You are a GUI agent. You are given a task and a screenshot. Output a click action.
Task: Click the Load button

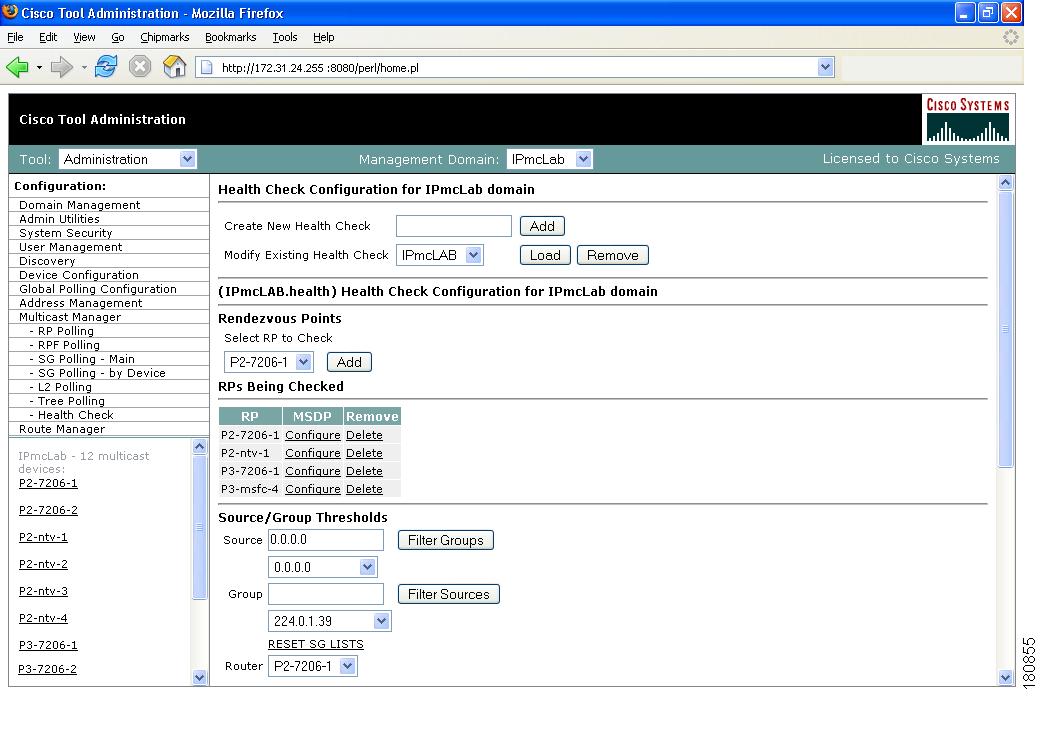pos(545,256)
